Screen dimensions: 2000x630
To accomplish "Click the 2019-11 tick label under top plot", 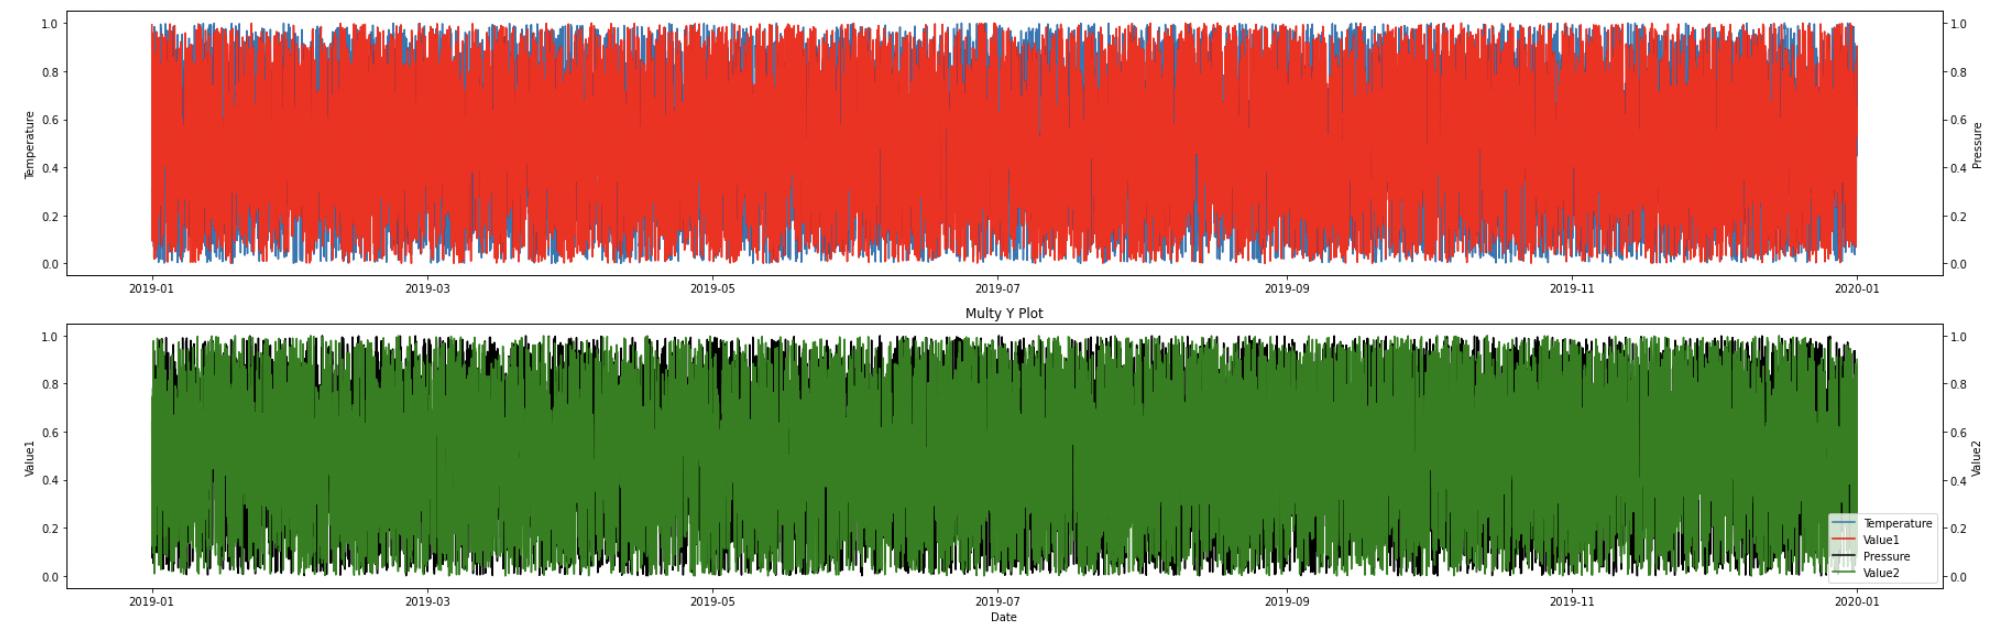I will [1572, 288].
